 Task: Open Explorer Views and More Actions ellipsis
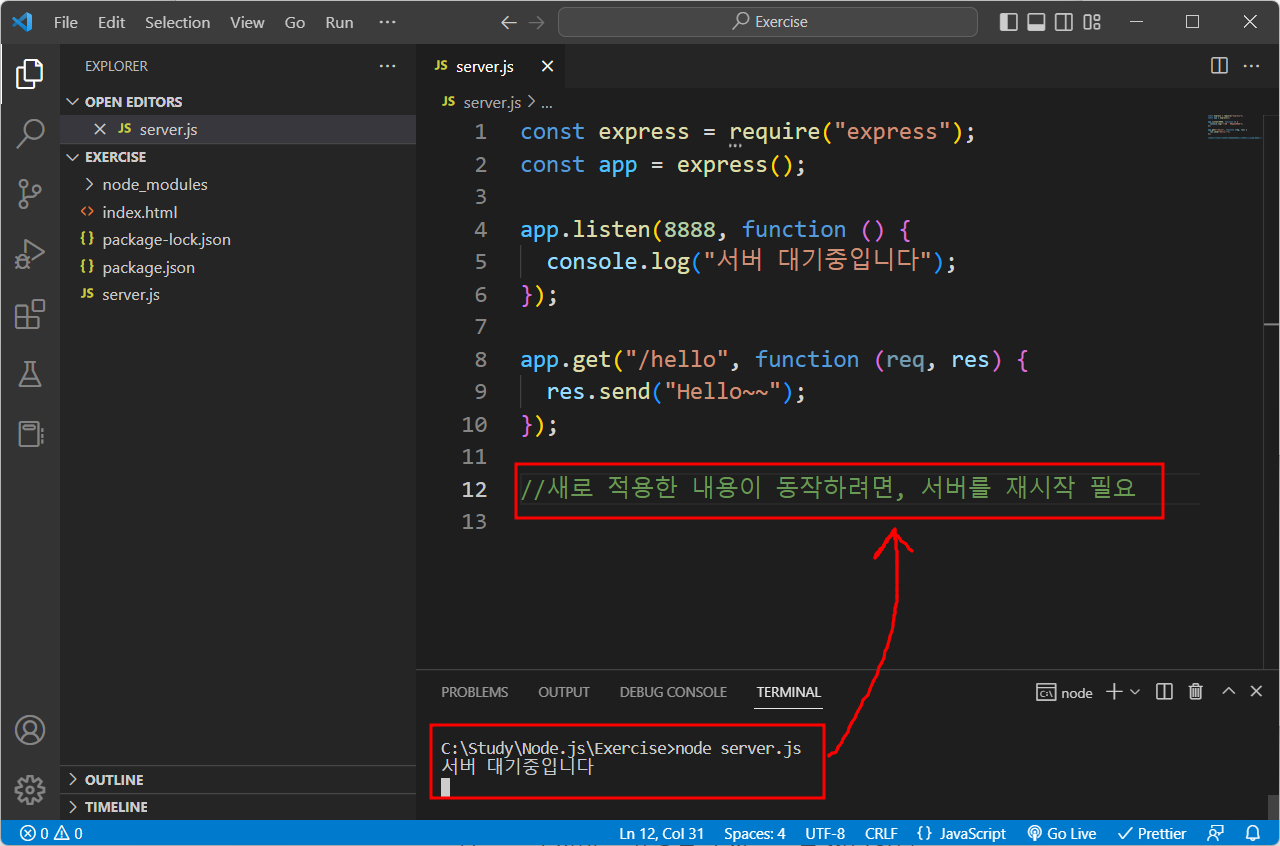pos(388,66)
